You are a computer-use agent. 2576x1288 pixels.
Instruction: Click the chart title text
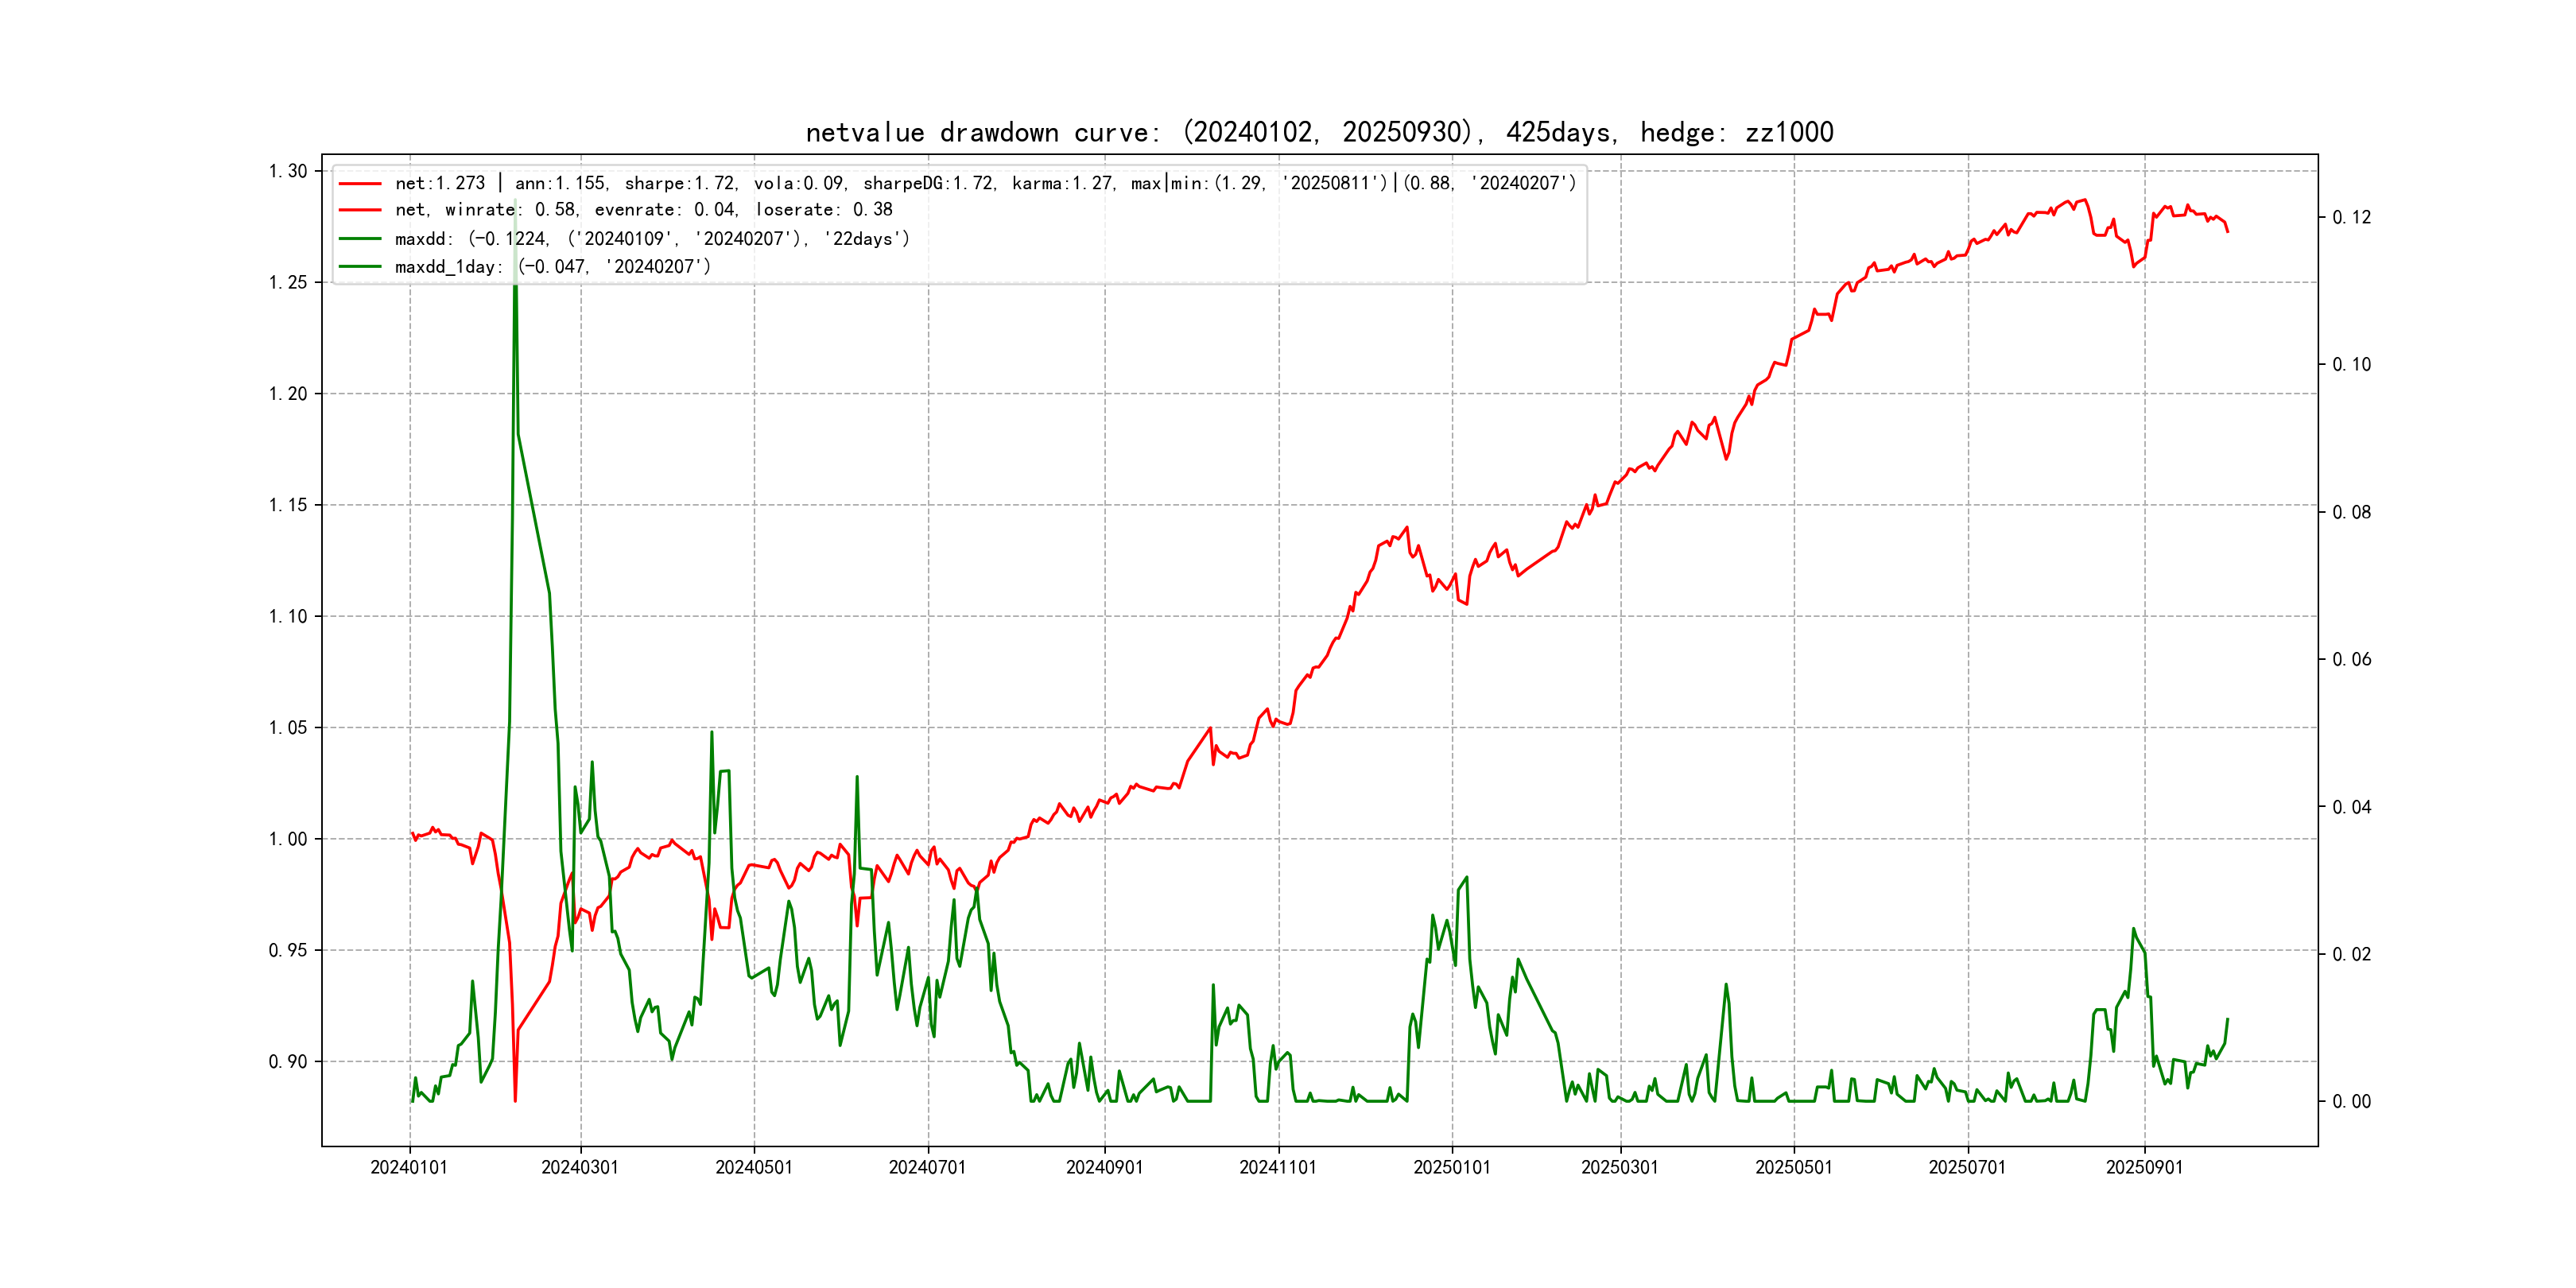[1319, 133]
